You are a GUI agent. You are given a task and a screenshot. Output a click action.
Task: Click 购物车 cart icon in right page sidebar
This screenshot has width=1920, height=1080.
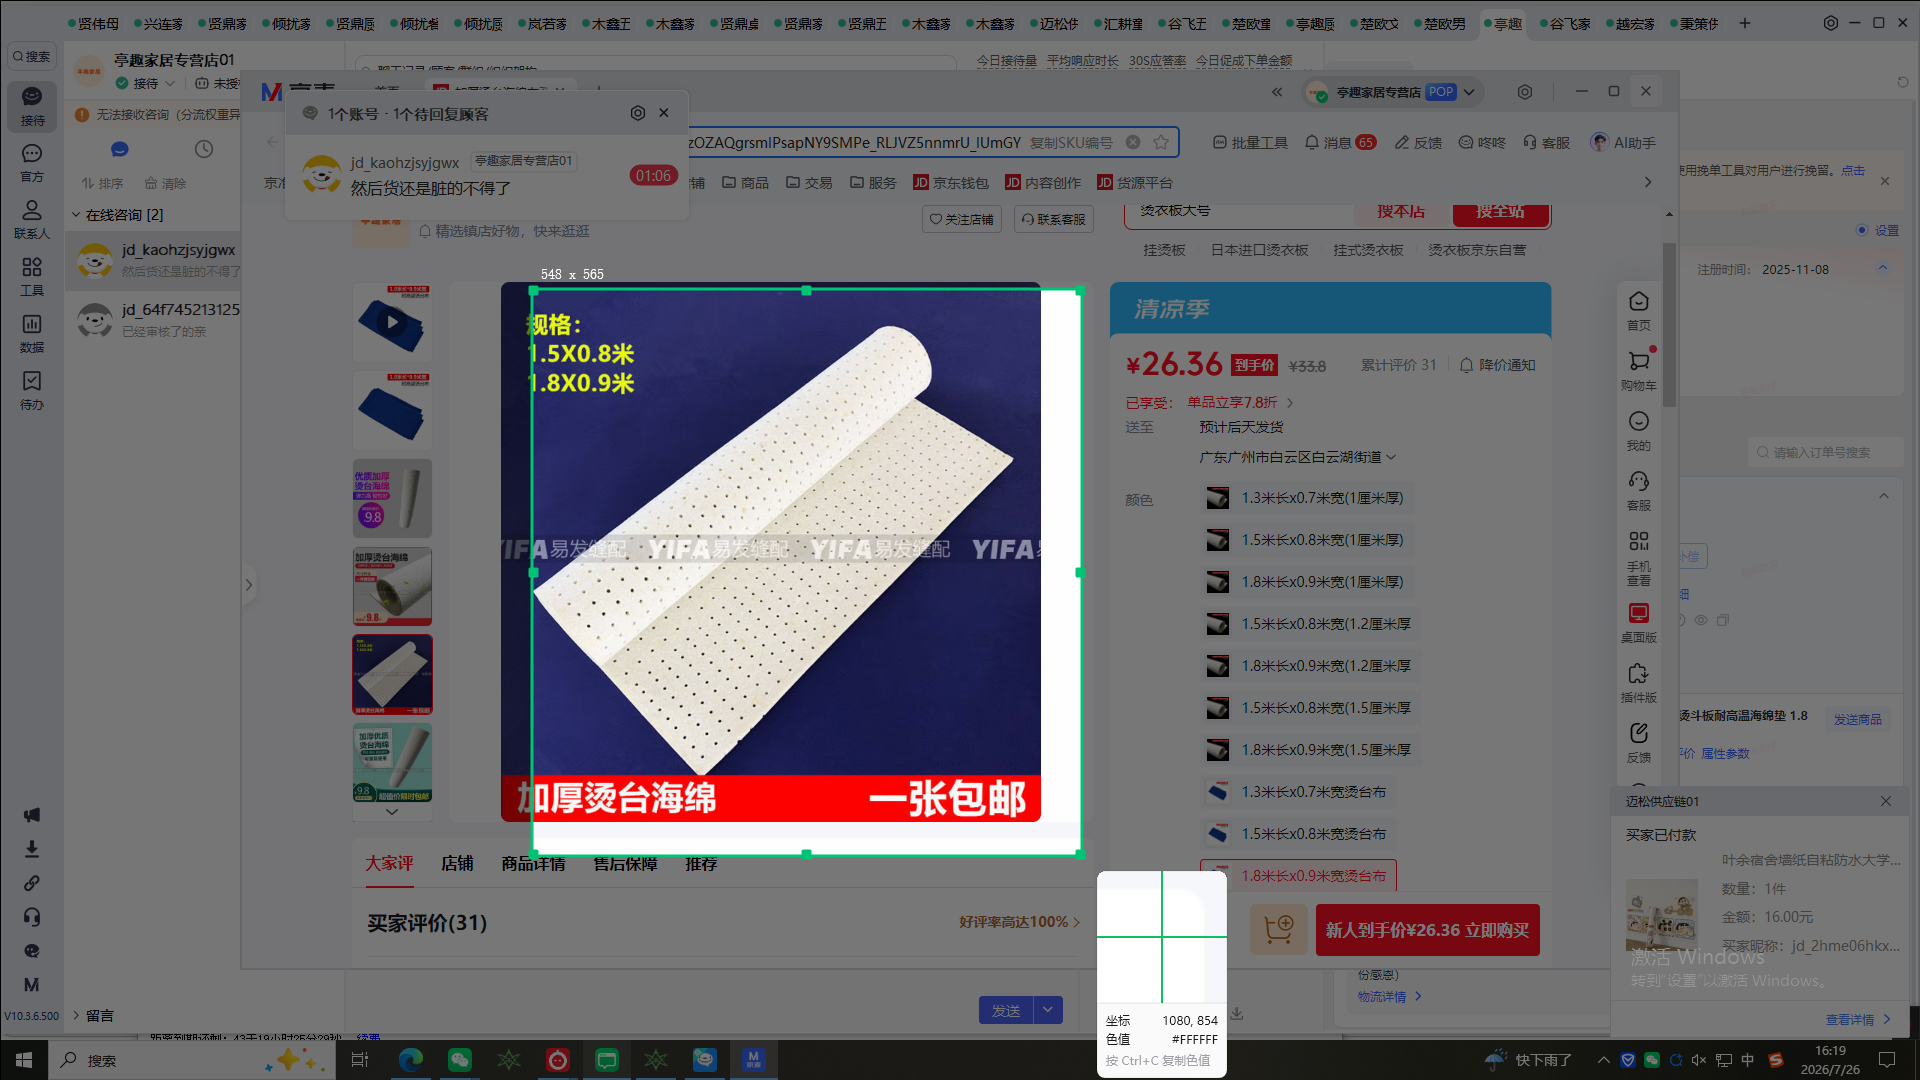pos(1639,370)
